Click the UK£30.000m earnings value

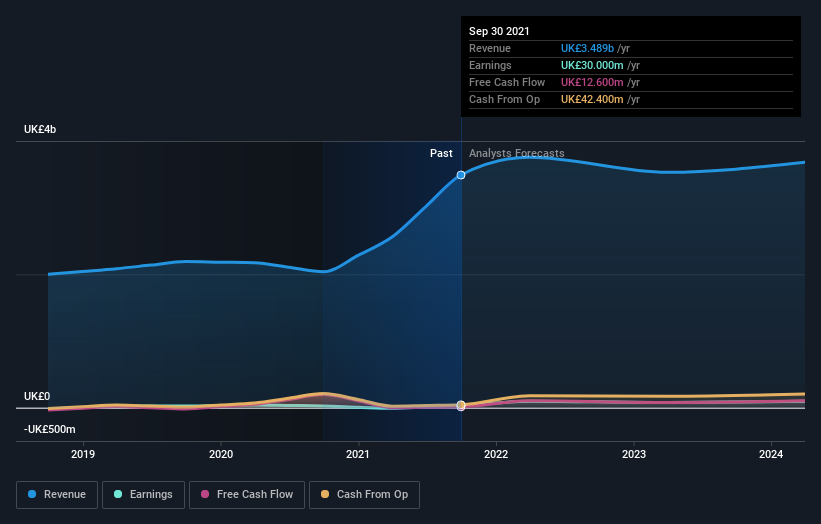click(x=592, y=65)
